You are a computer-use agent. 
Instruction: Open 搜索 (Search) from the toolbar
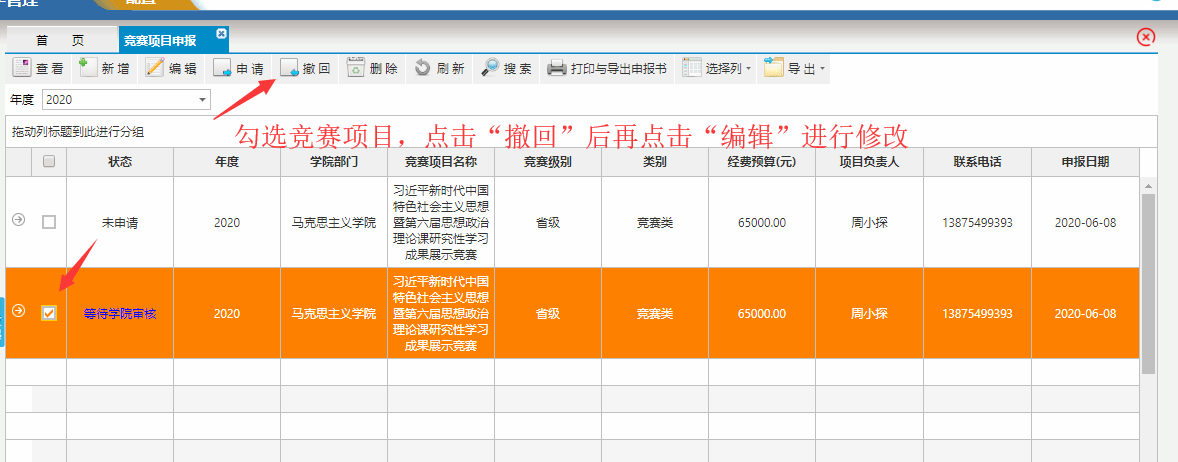(506, 69)
